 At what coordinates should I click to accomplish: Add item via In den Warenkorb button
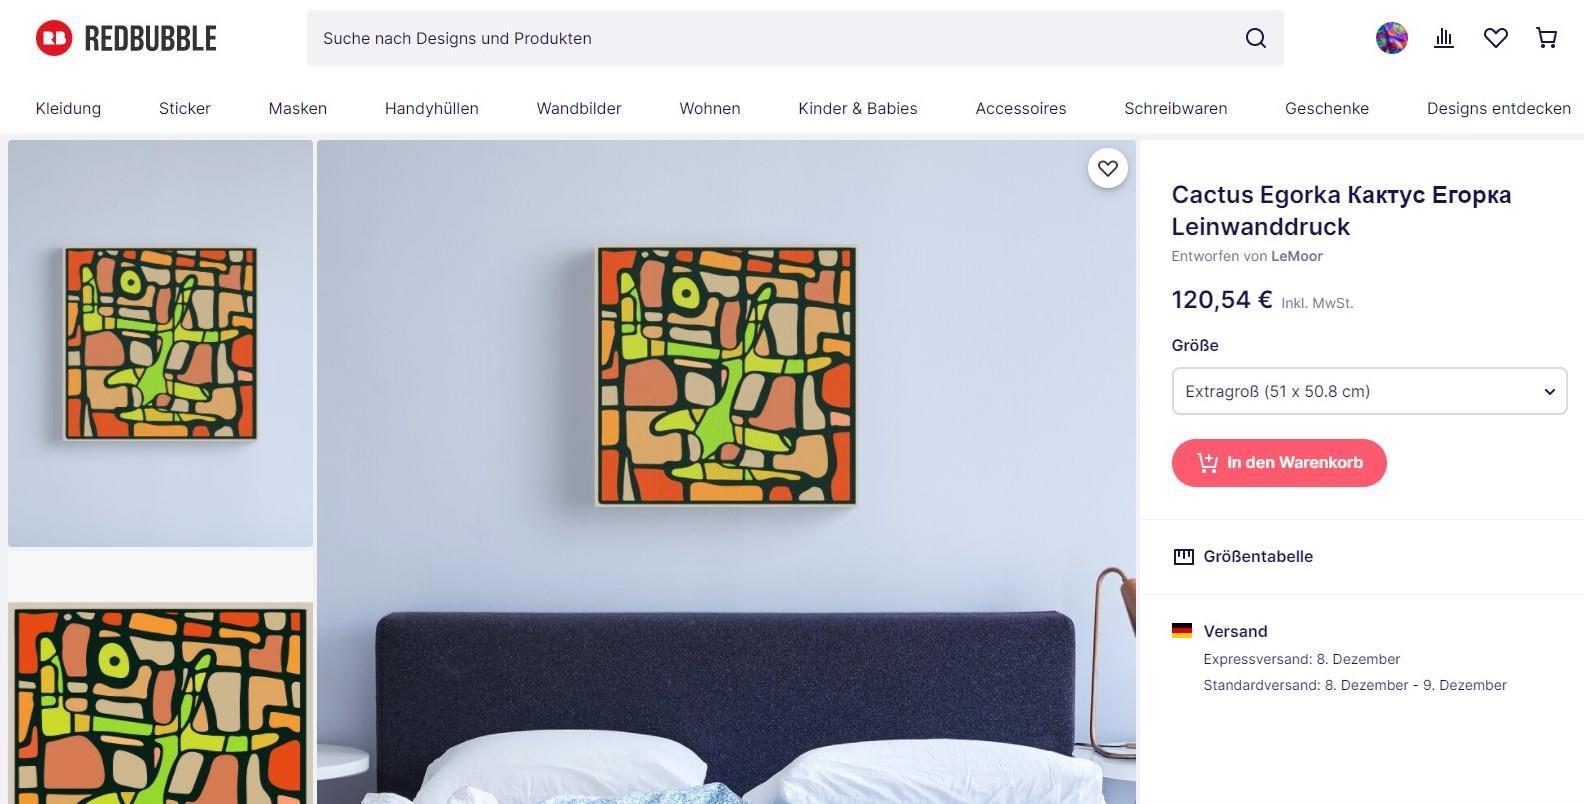(x=1279, y=463)
